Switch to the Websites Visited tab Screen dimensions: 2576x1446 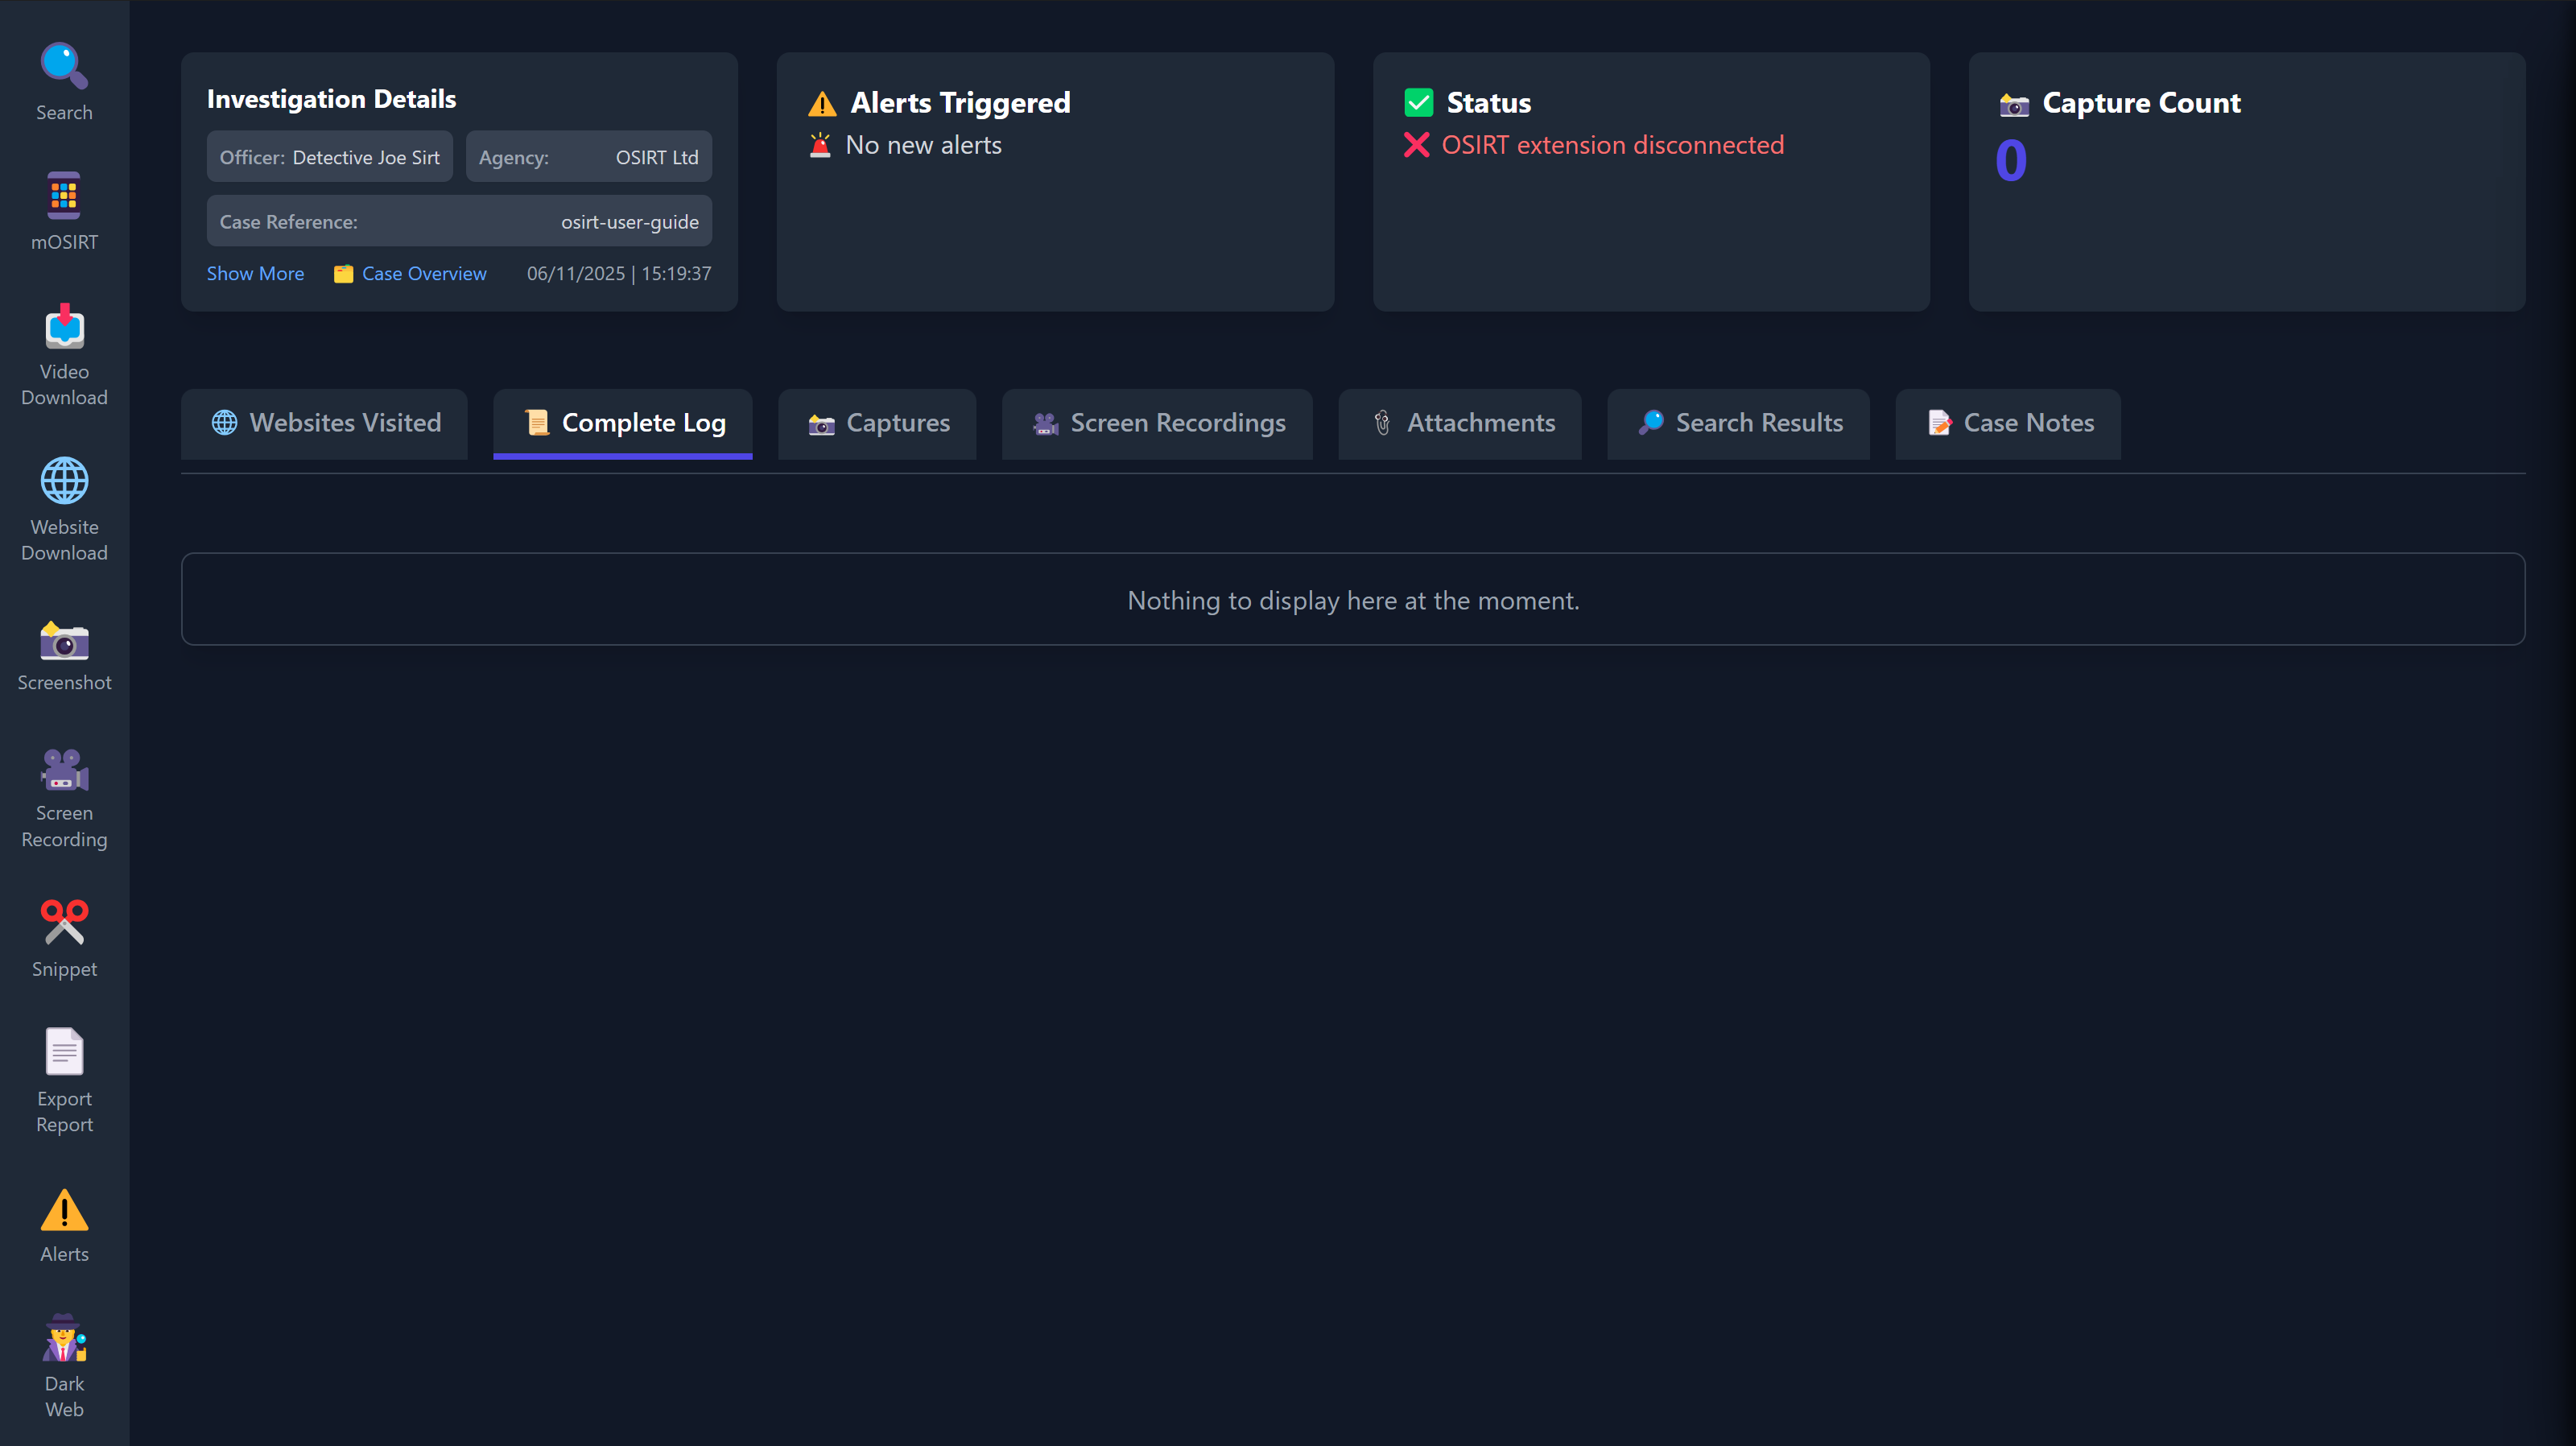(x=324, y=423)
